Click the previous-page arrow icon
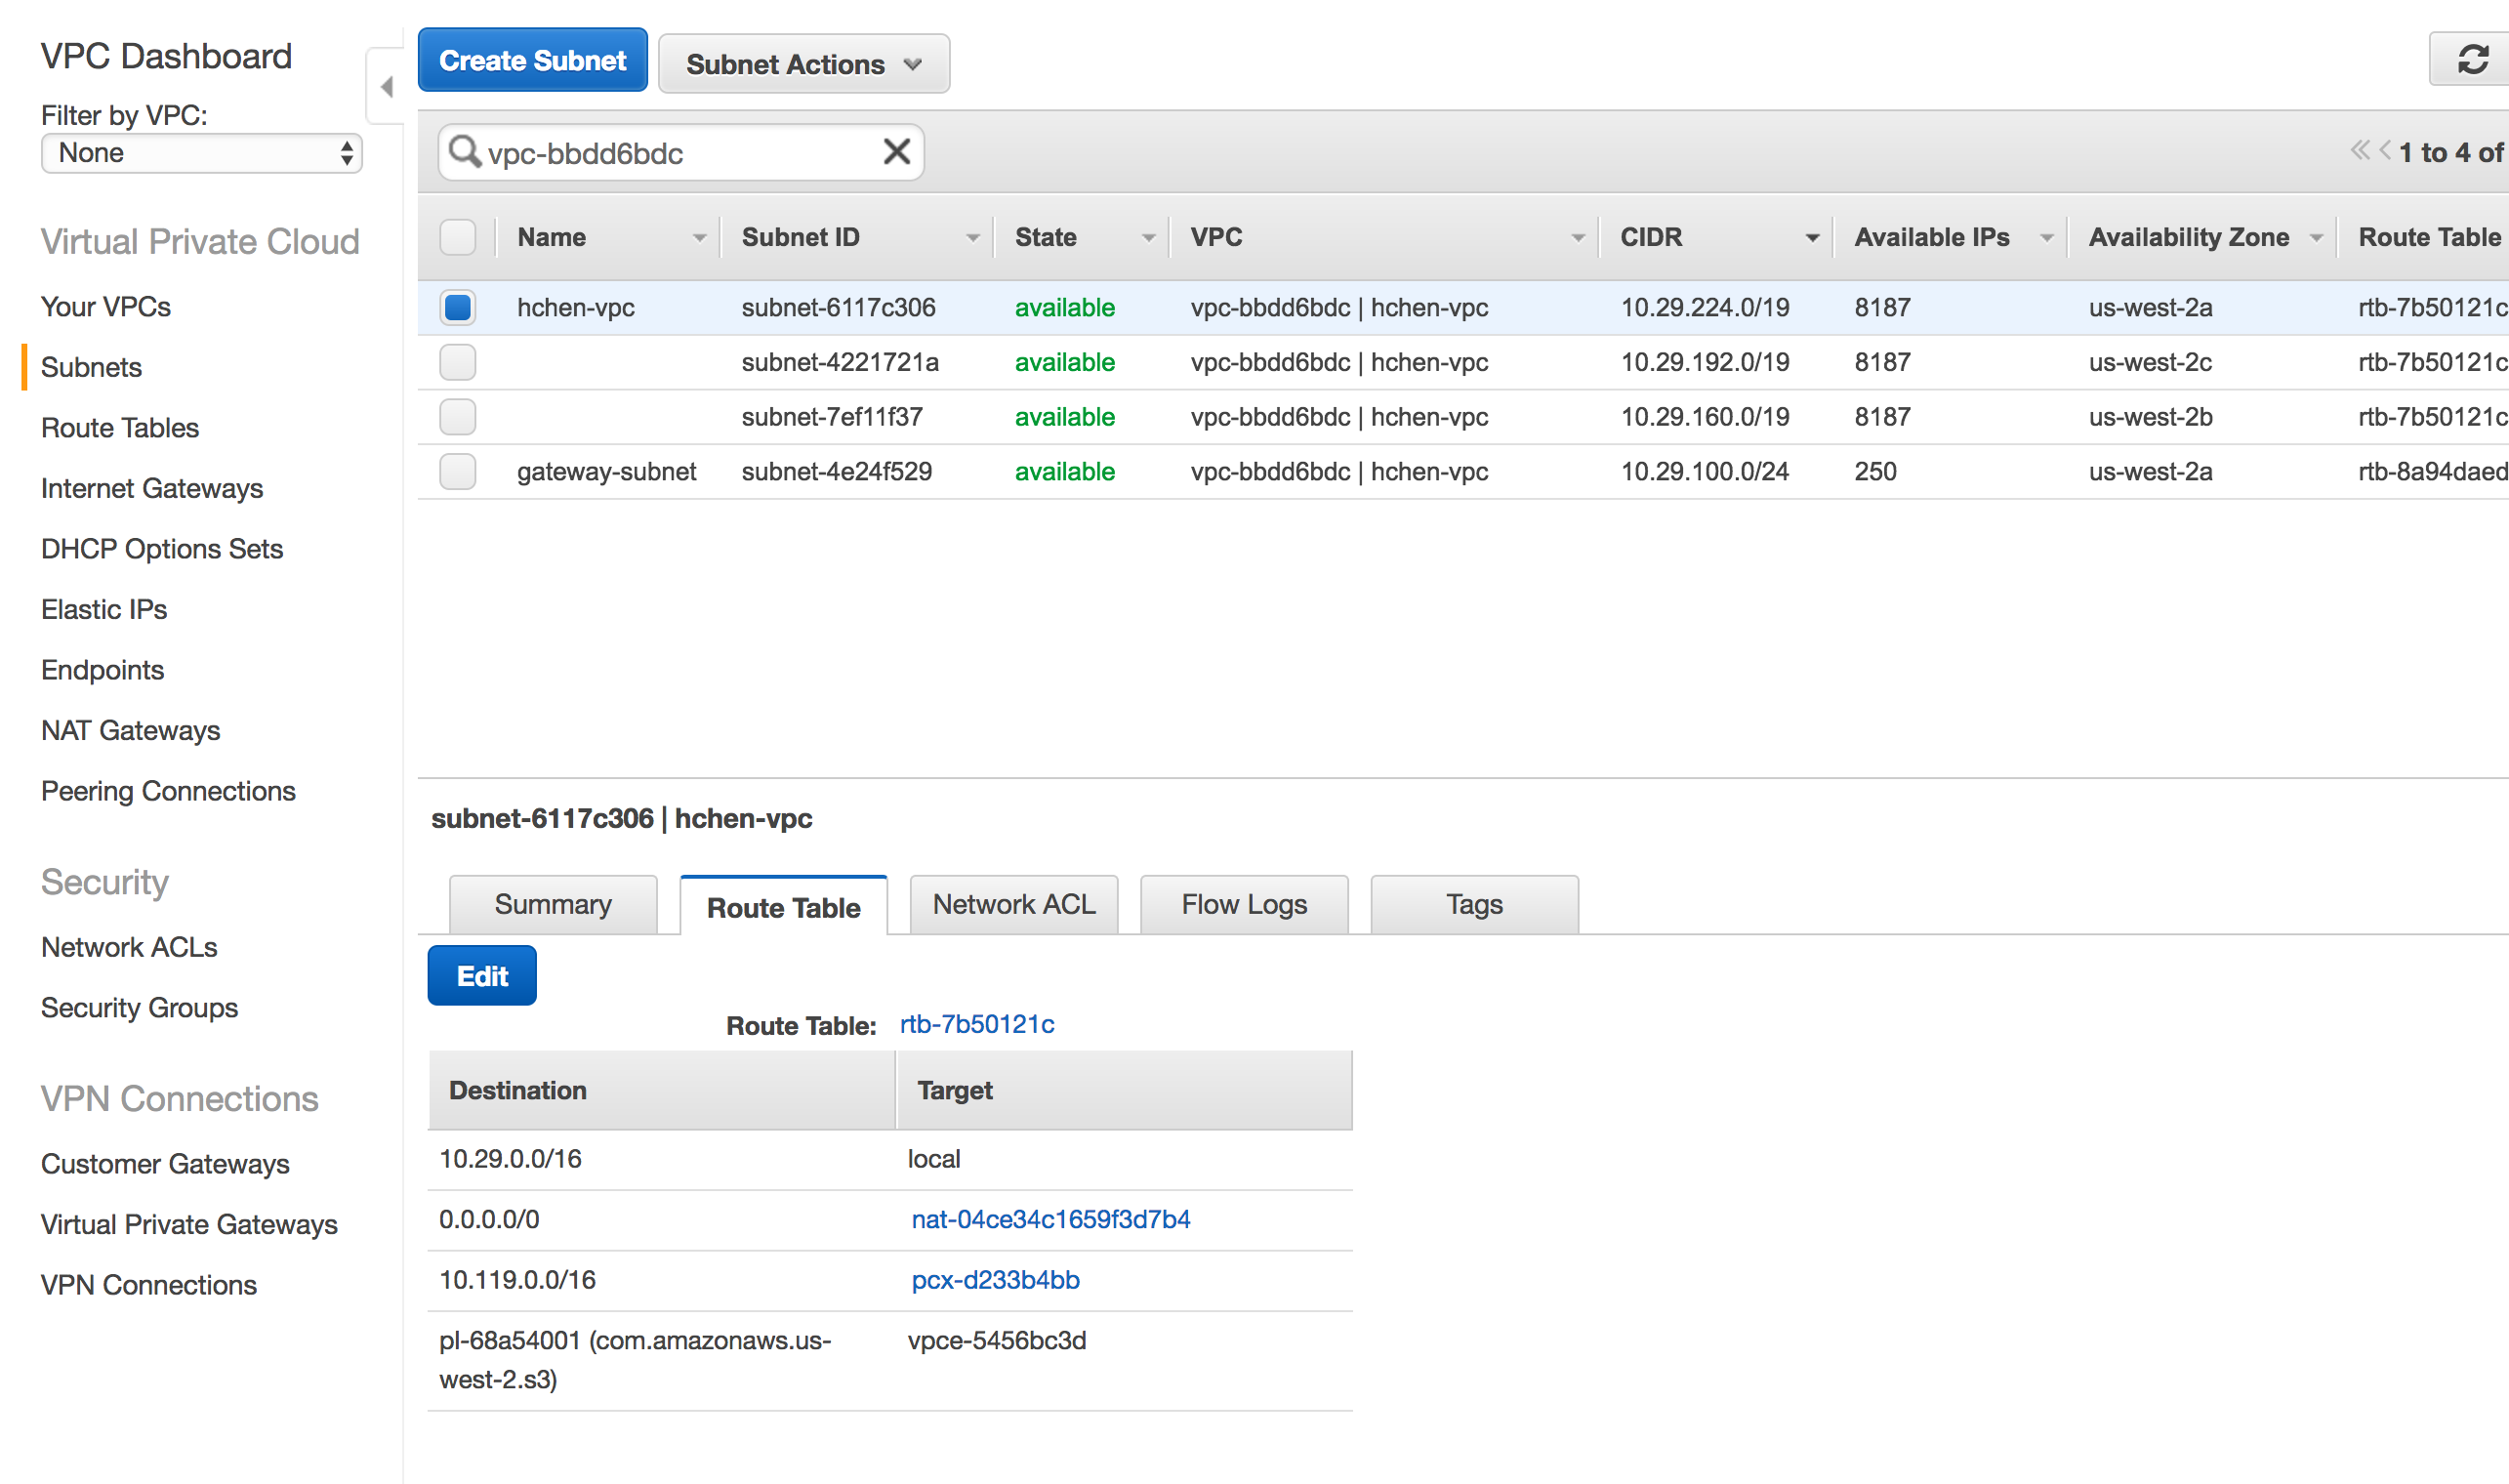 click(2385, 151)
